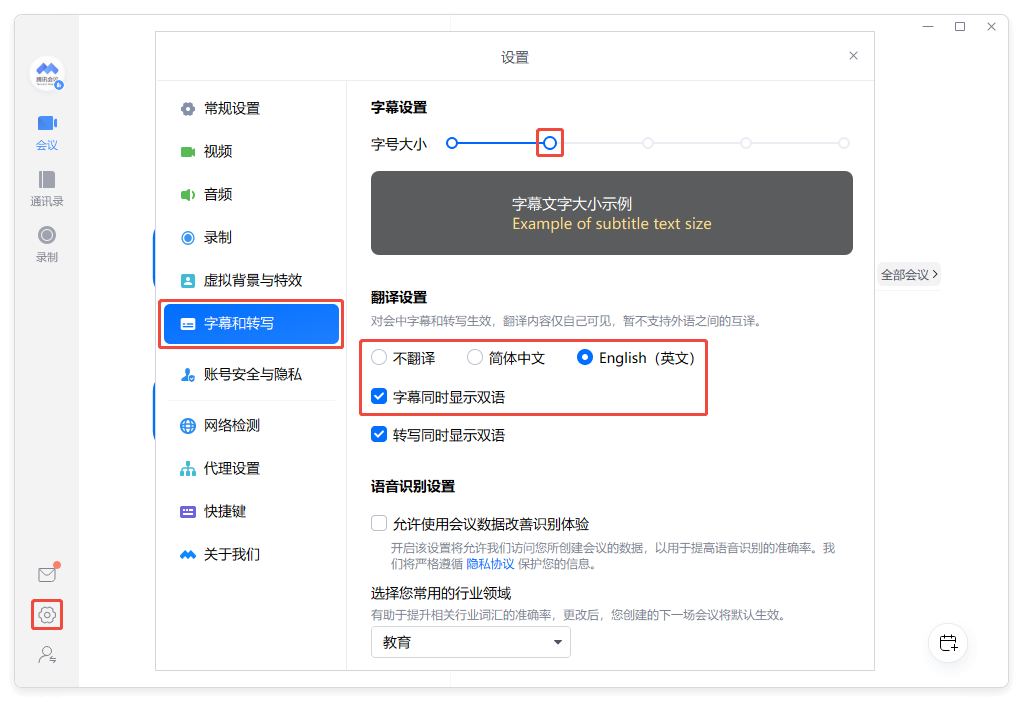The height and width of the screenshot is (702, 1023).
Task: Maximize the Tencent Meeting main window
Action: [x=960, y=27]
